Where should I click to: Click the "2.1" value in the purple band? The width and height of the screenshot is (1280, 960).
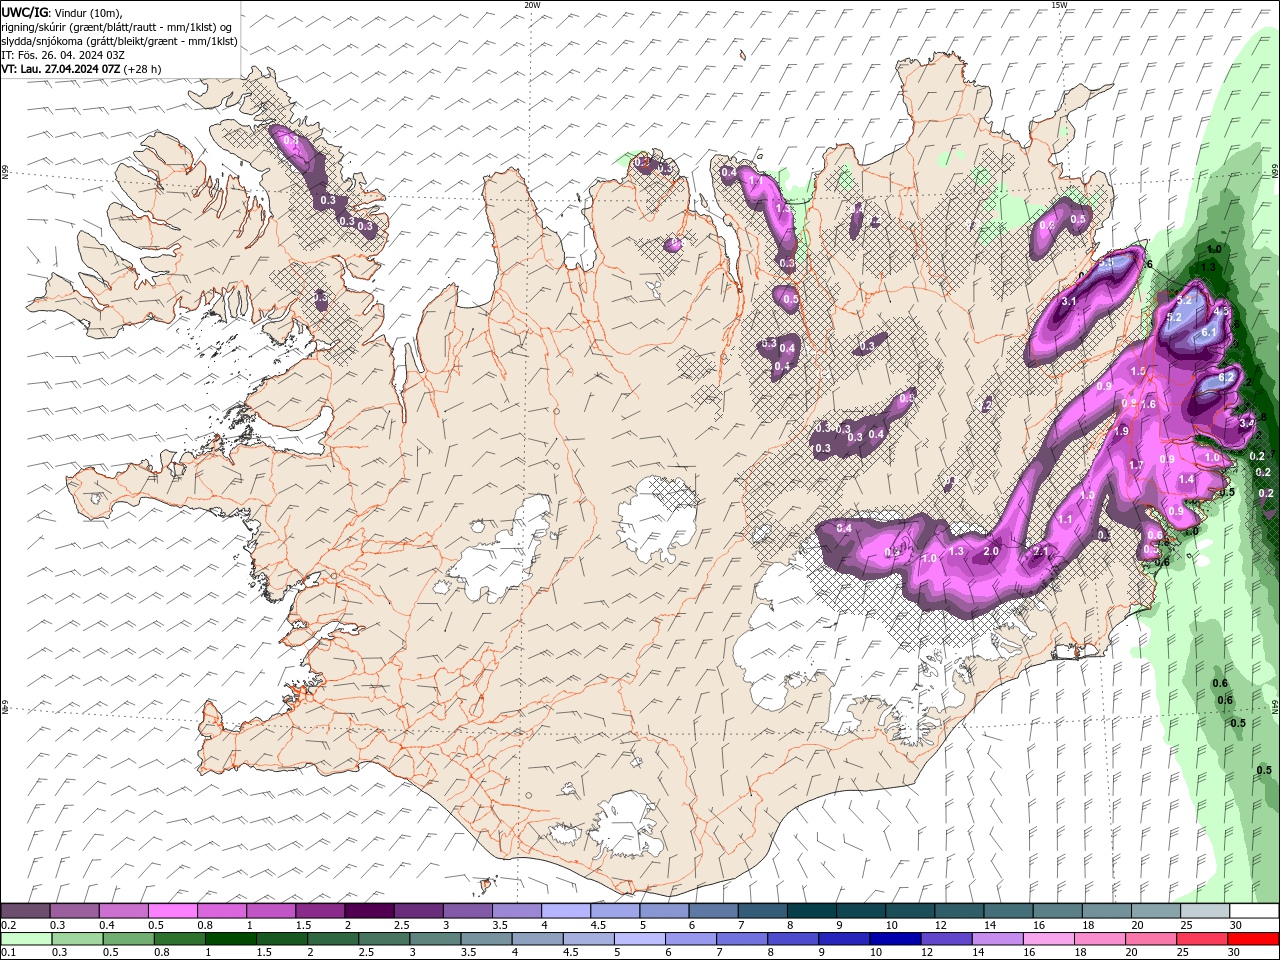point(1040,552)
